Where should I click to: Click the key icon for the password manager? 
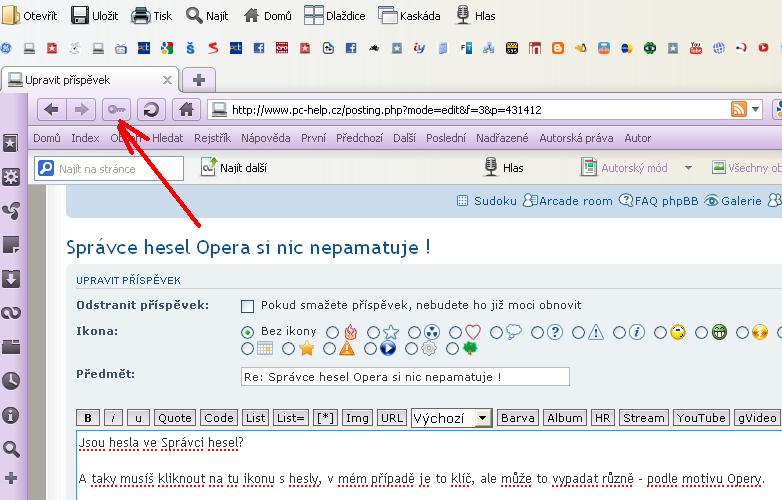(117, 109)
